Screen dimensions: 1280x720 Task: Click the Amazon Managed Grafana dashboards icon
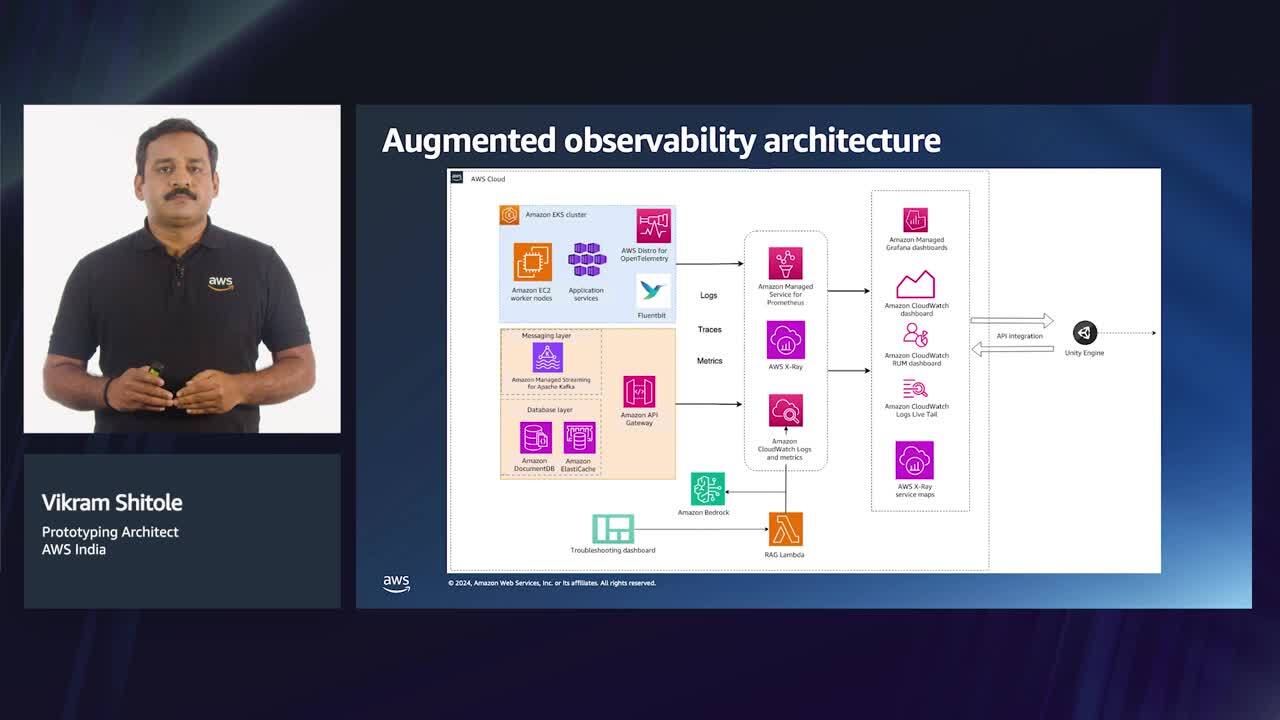coord(915,220)
